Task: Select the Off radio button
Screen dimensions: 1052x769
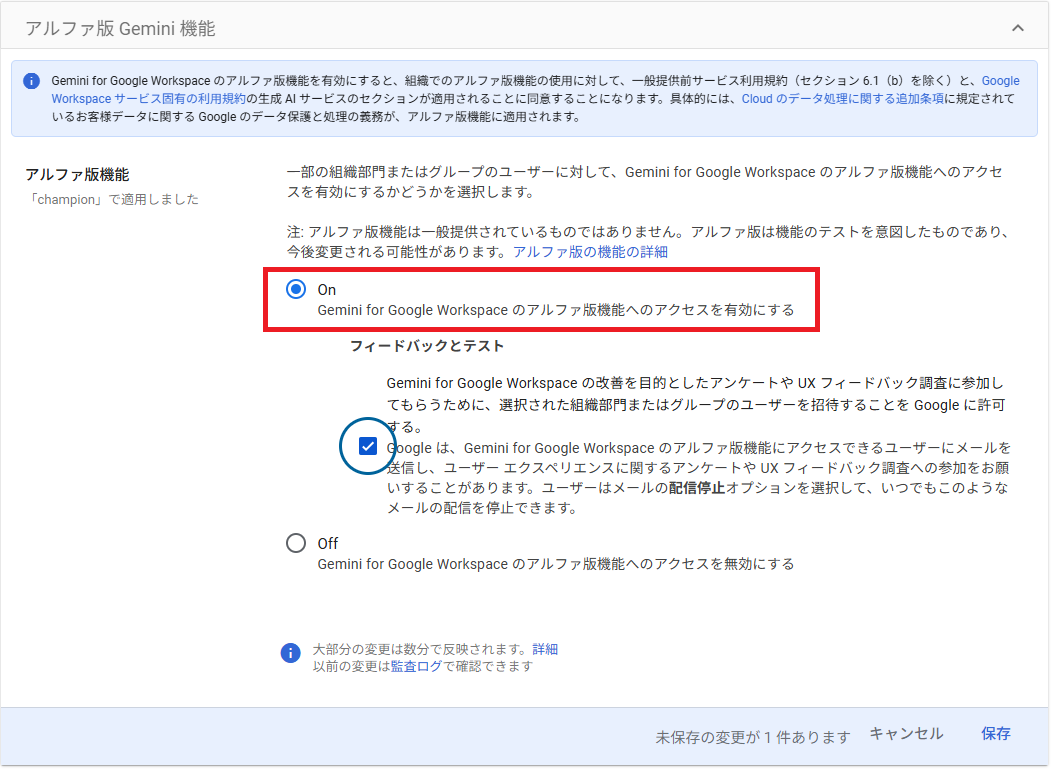Action: 296,543
